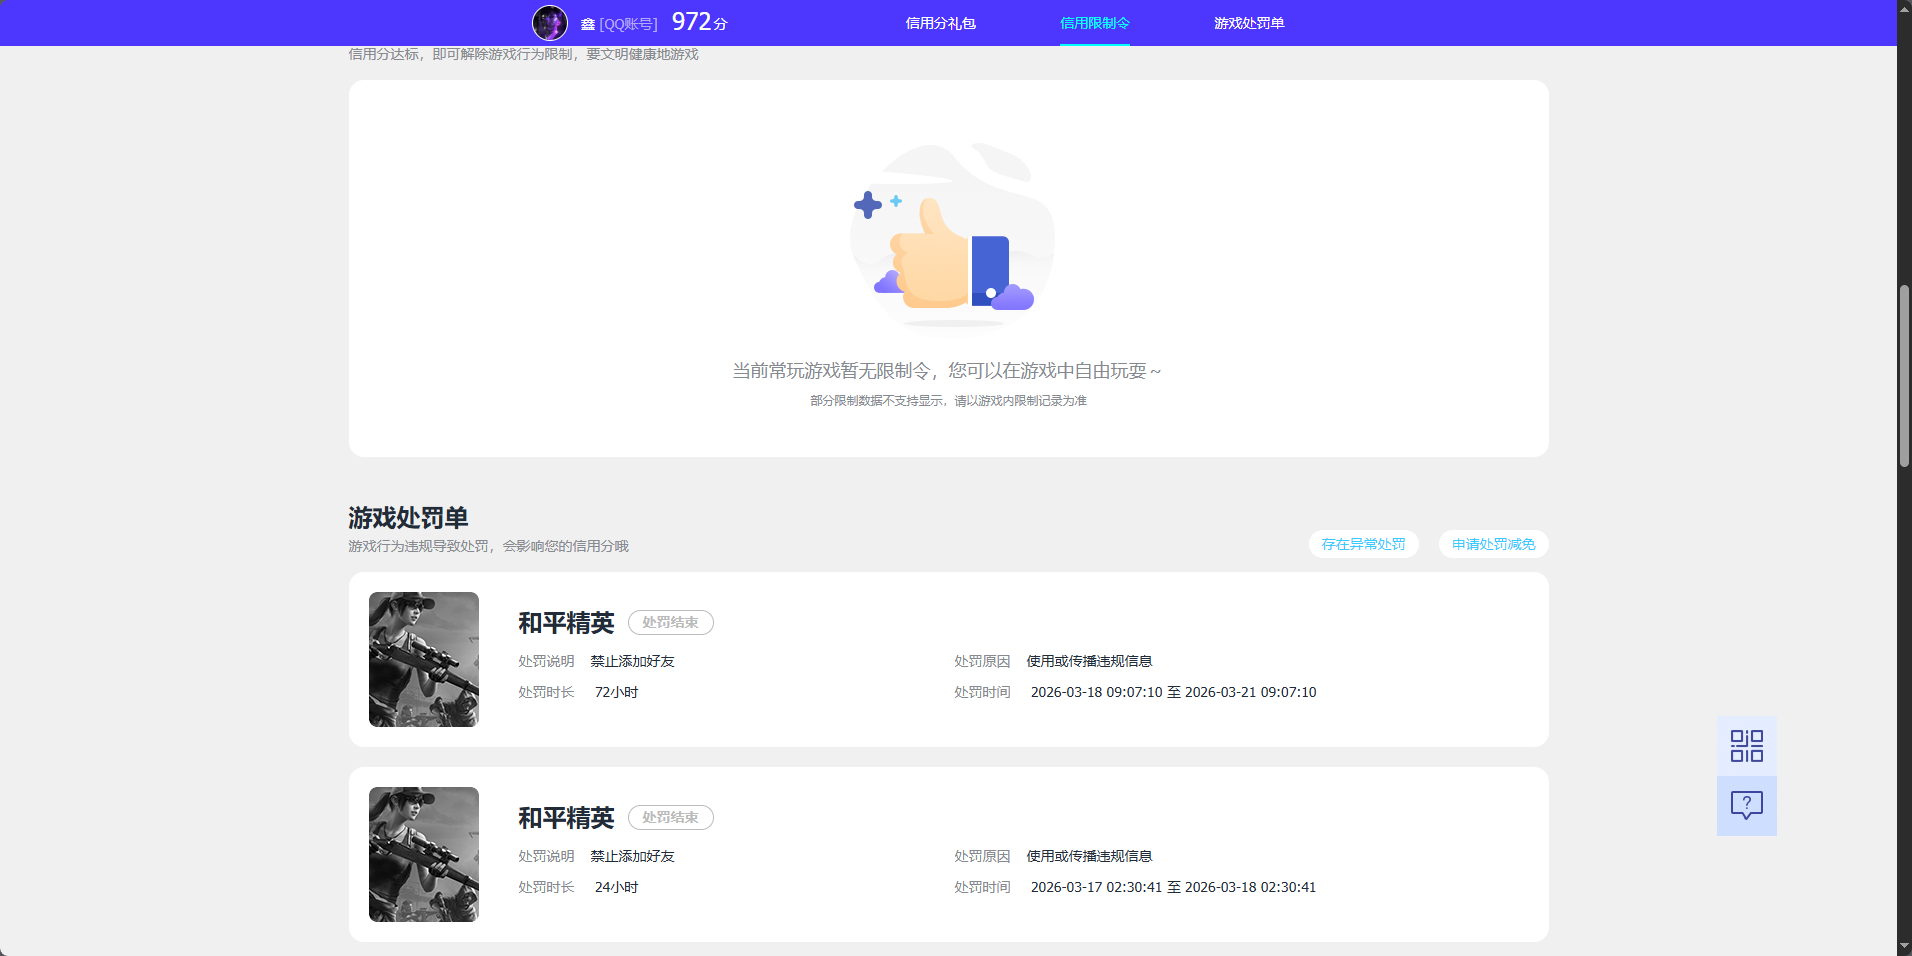The image size is (1912, 956).
Task: Click the 72小时 penalty duration
Action: [616, 692]
